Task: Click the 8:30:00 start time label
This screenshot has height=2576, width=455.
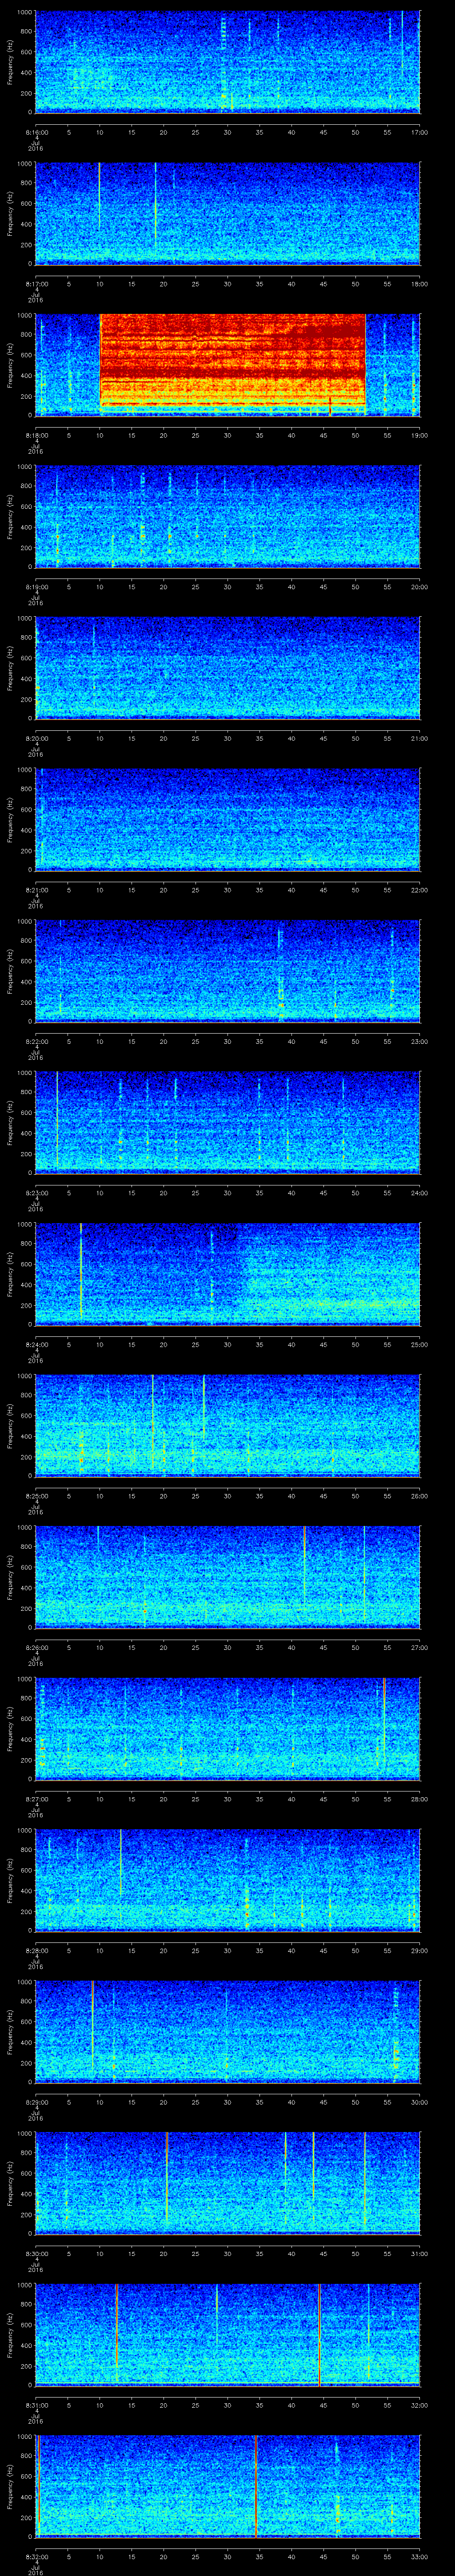Action: [x=37, y=2254]
